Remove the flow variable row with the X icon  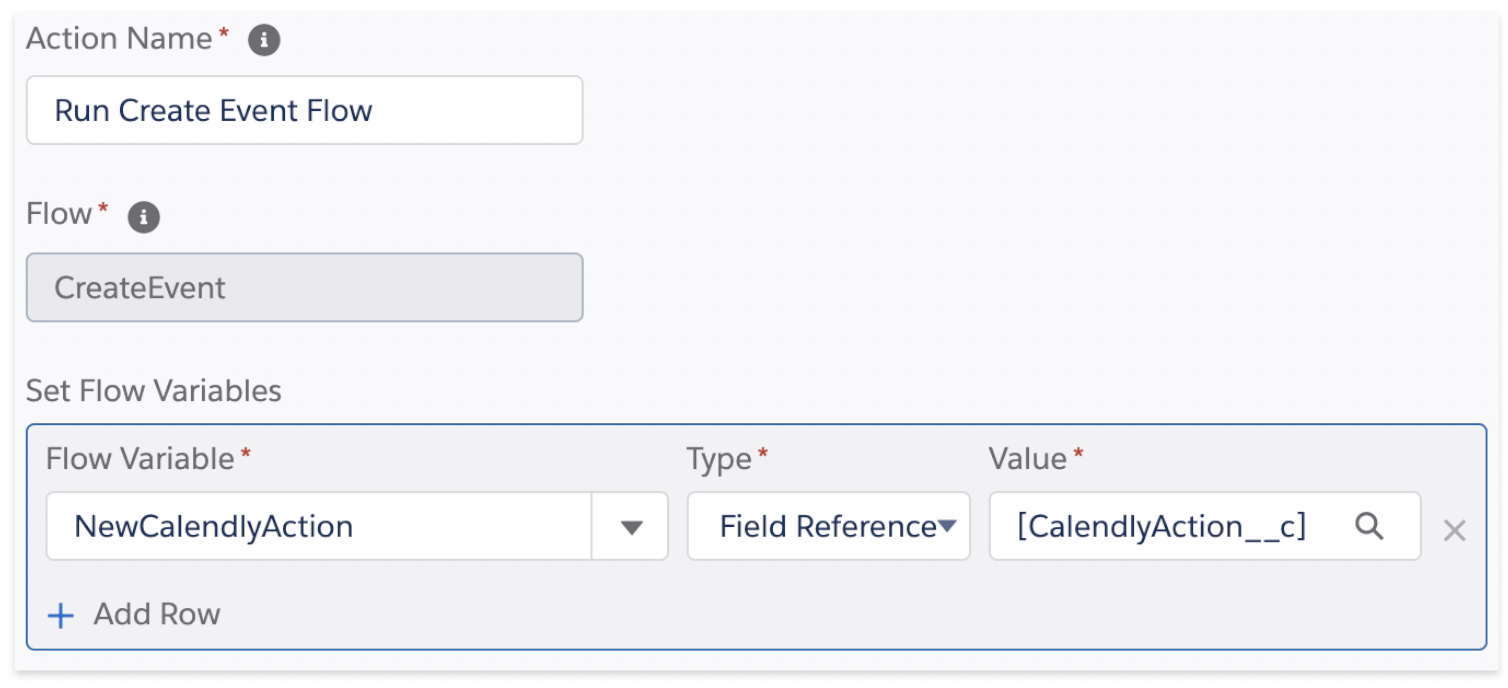point(1455,531)
